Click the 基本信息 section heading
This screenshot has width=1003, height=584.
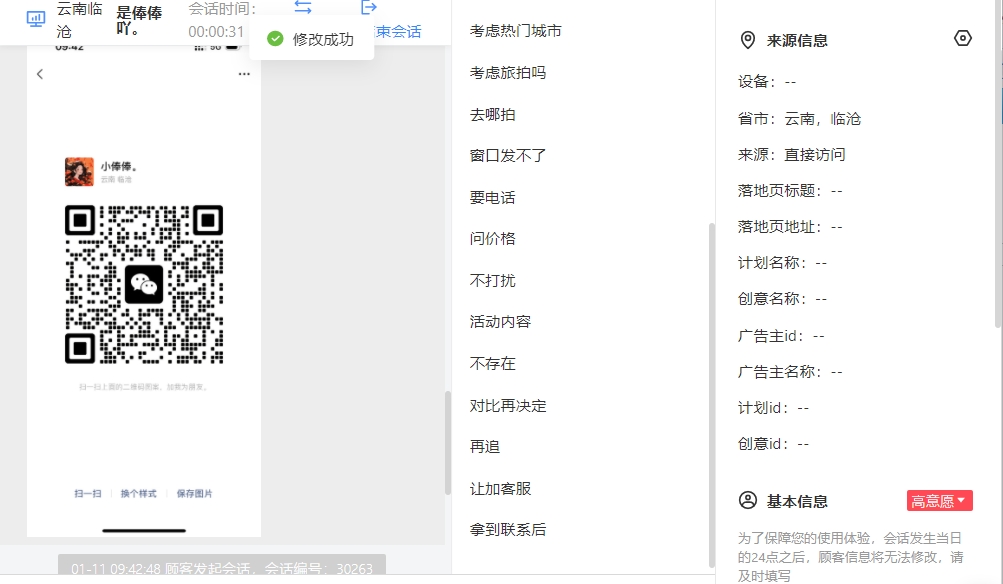(x=797, y=501)
